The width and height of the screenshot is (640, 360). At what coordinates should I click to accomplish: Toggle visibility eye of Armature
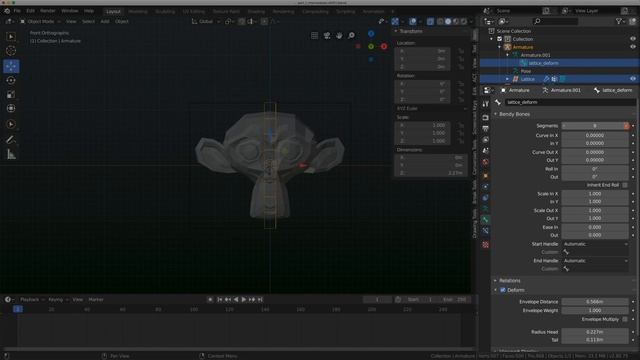pyautogui.click(x=633, y=47)
